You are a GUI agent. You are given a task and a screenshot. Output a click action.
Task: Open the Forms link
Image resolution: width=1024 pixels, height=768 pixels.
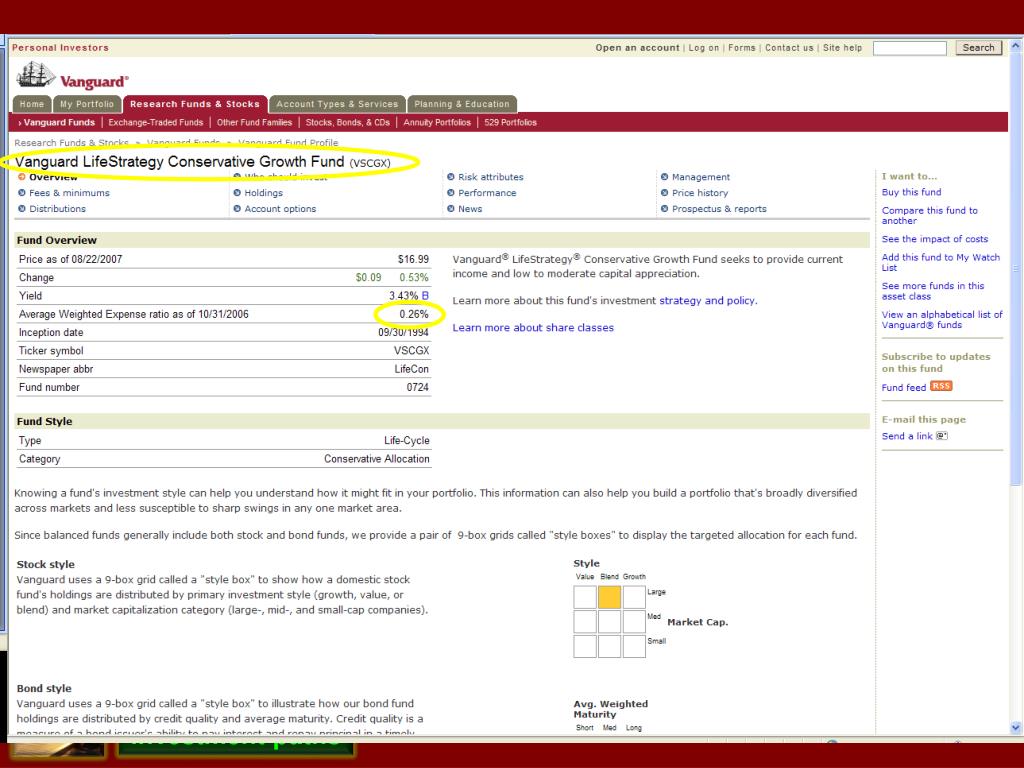(x=741, y=48)
